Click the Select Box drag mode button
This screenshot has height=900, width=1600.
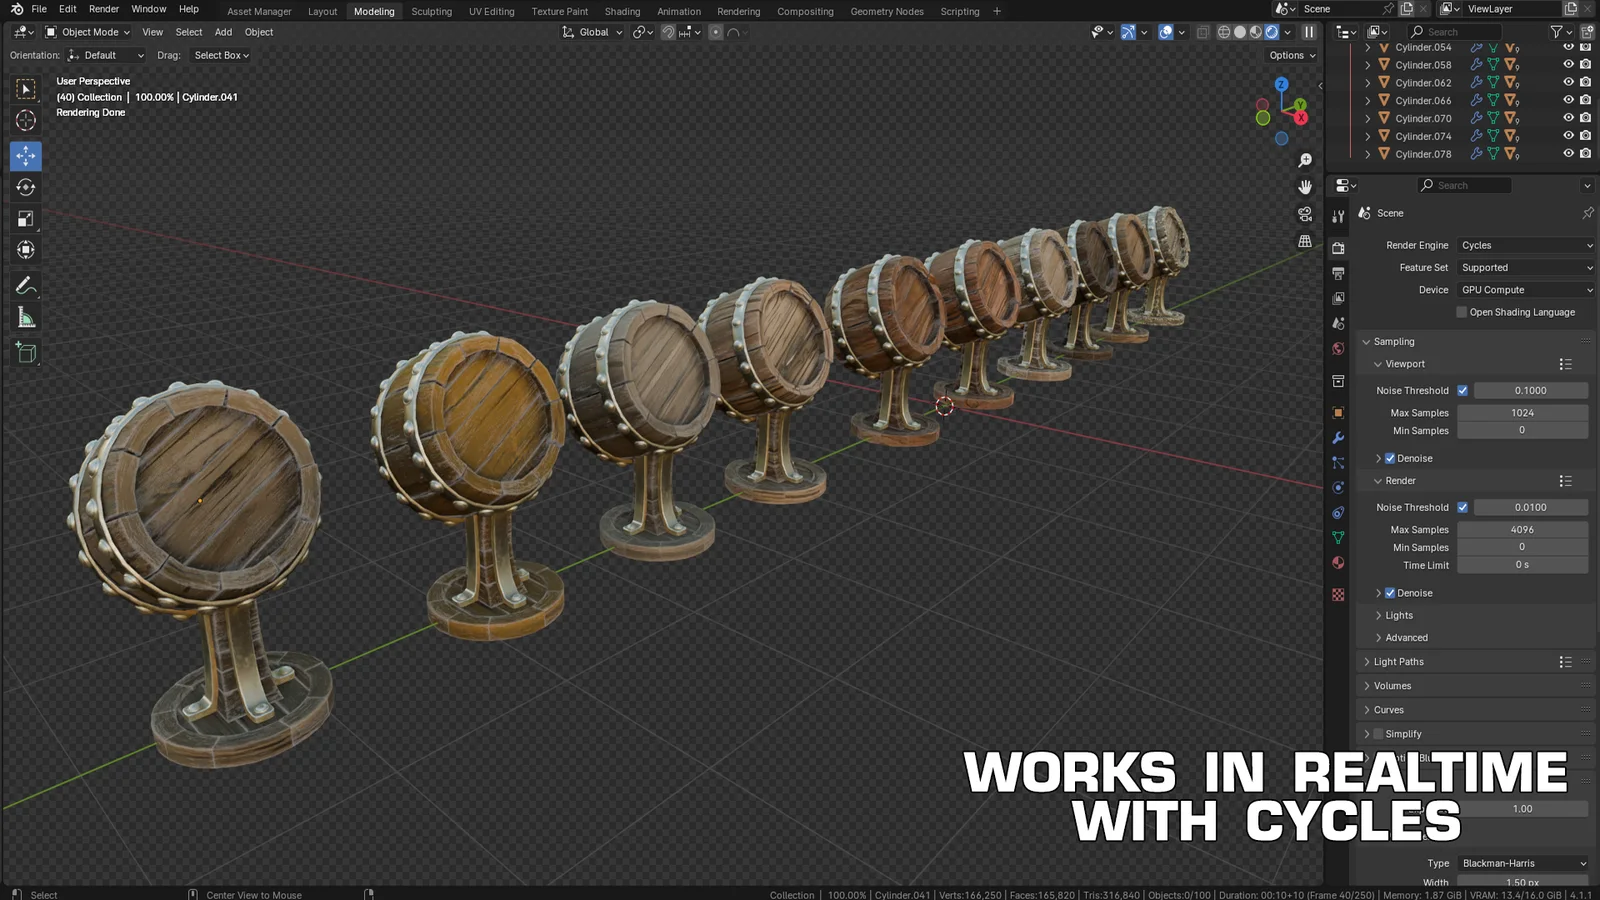click(x=220, y=55)
